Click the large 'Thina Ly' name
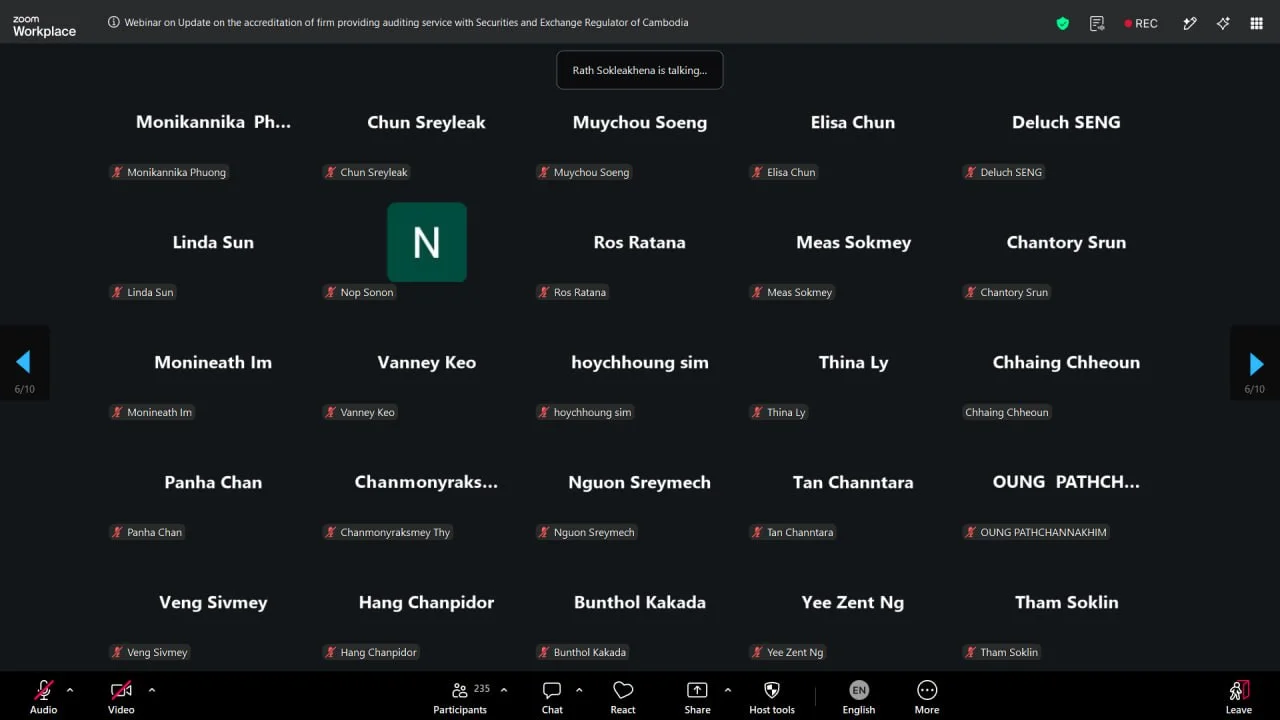Screen dimensions: 1280x720 853,362
